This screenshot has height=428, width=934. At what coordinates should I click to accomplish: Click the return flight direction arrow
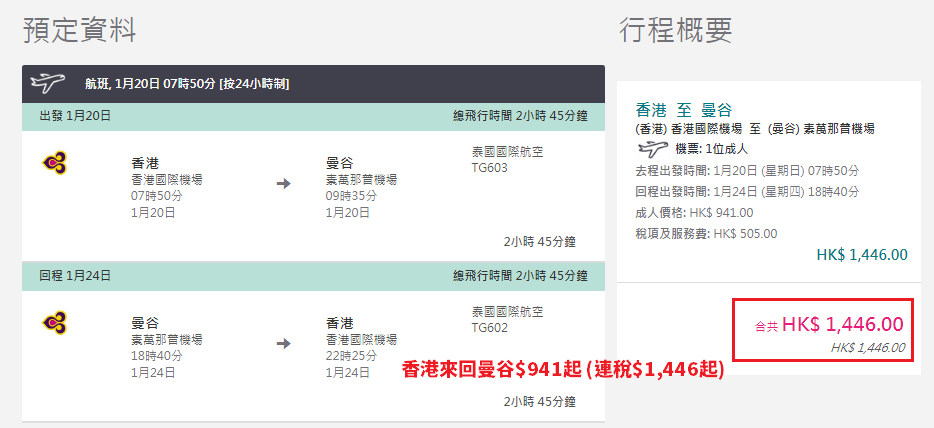284,343
